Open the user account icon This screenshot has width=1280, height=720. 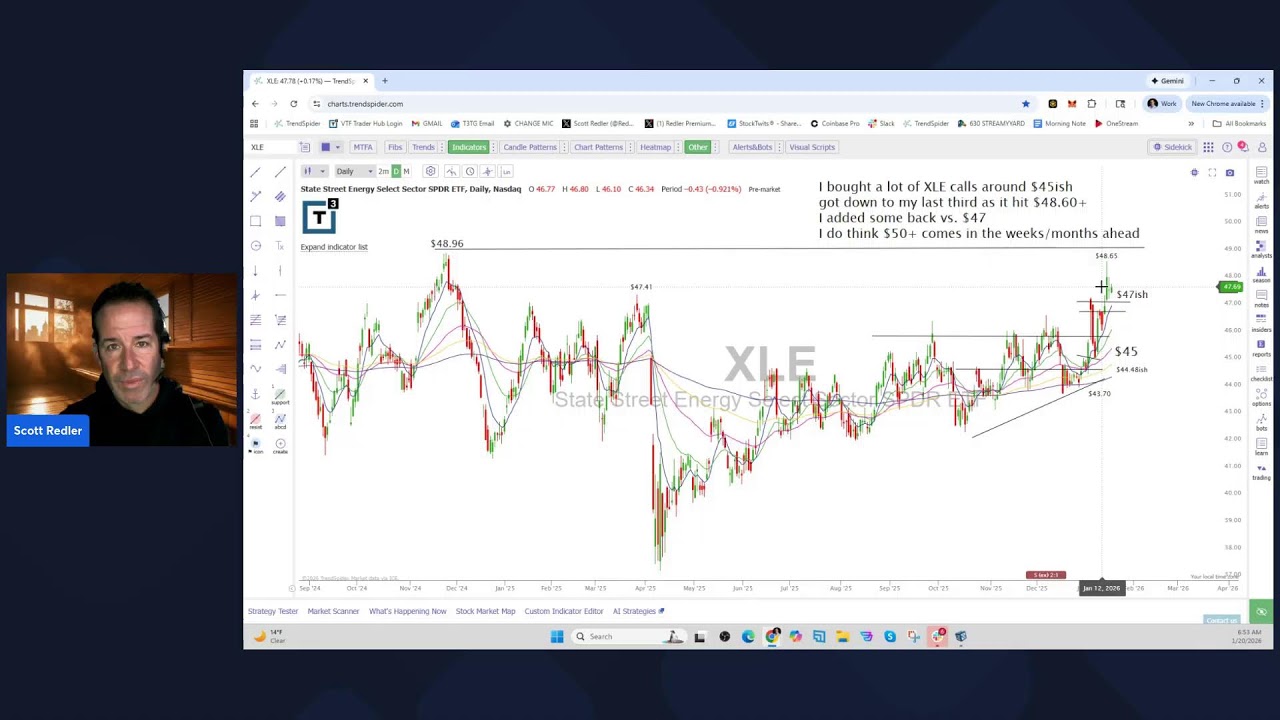point(1262,147)
